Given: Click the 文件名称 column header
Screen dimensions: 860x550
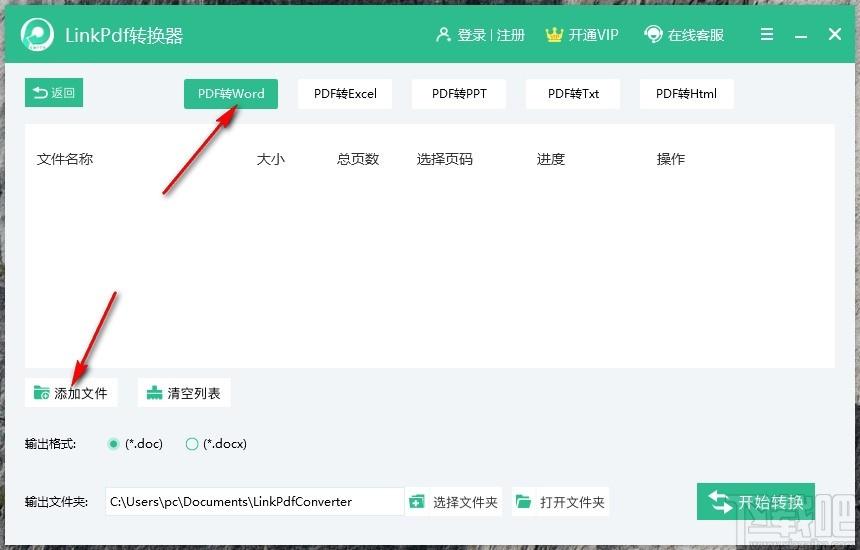Looking at the screenshot, I should pyautogui.click(x=65, y=159).
